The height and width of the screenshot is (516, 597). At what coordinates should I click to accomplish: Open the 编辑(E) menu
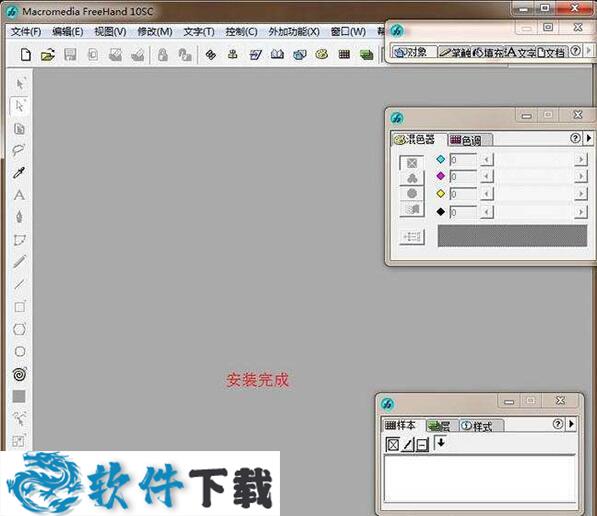(x=68, y=32)
